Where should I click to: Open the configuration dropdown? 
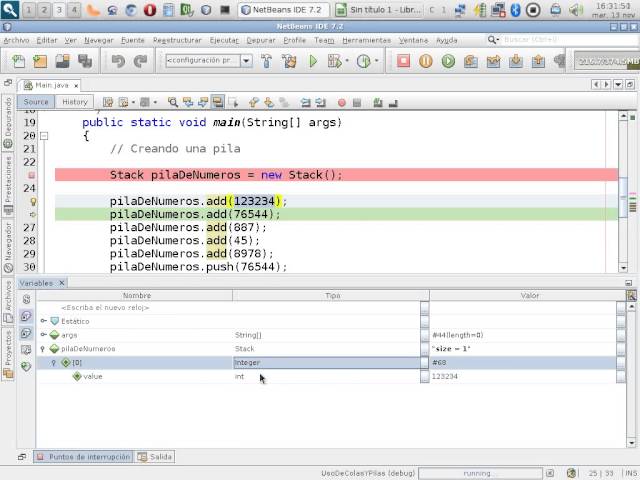coord(246,61)
